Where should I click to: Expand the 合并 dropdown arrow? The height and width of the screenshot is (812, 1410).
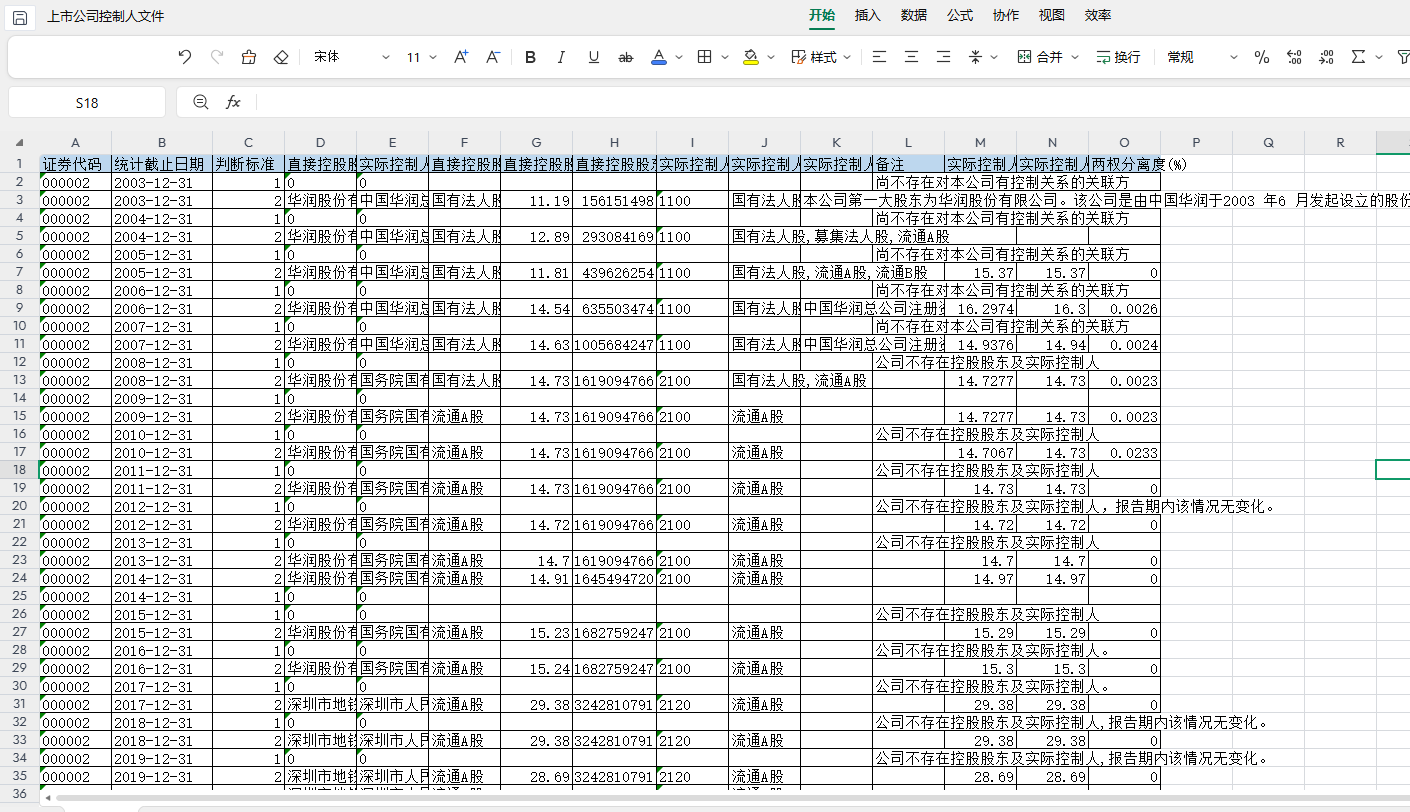[x=1074, y=57]
